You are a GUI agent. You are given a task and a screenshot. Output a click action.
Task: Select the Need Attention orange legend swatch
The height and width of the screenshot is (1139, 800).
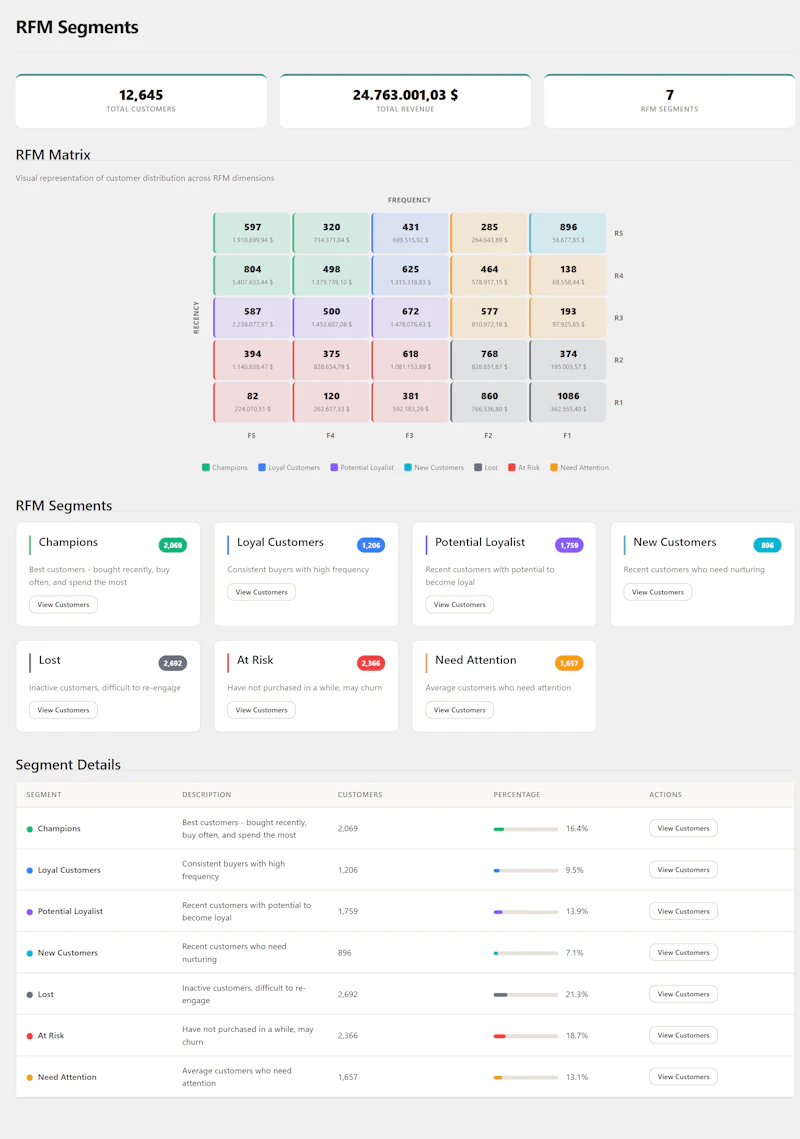(x=554, y=467)
